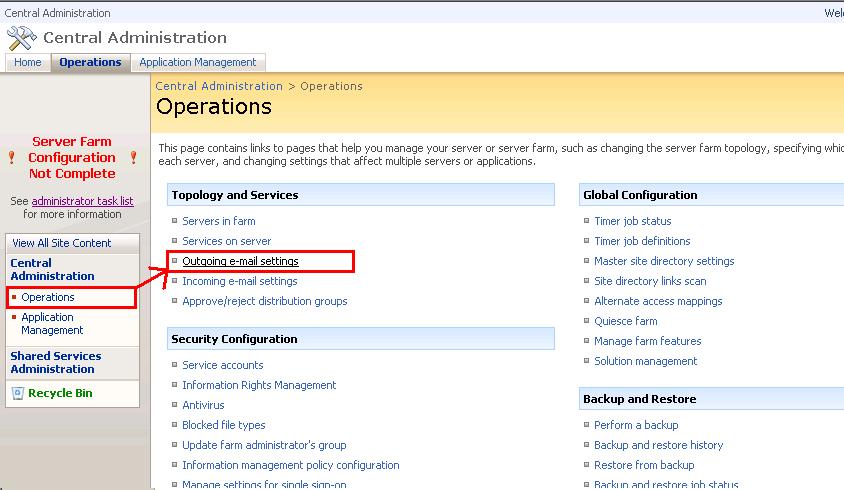The width and height of the screenshot is (844, 490).
Task: Open Solution management link
Action: pos(645,361)
